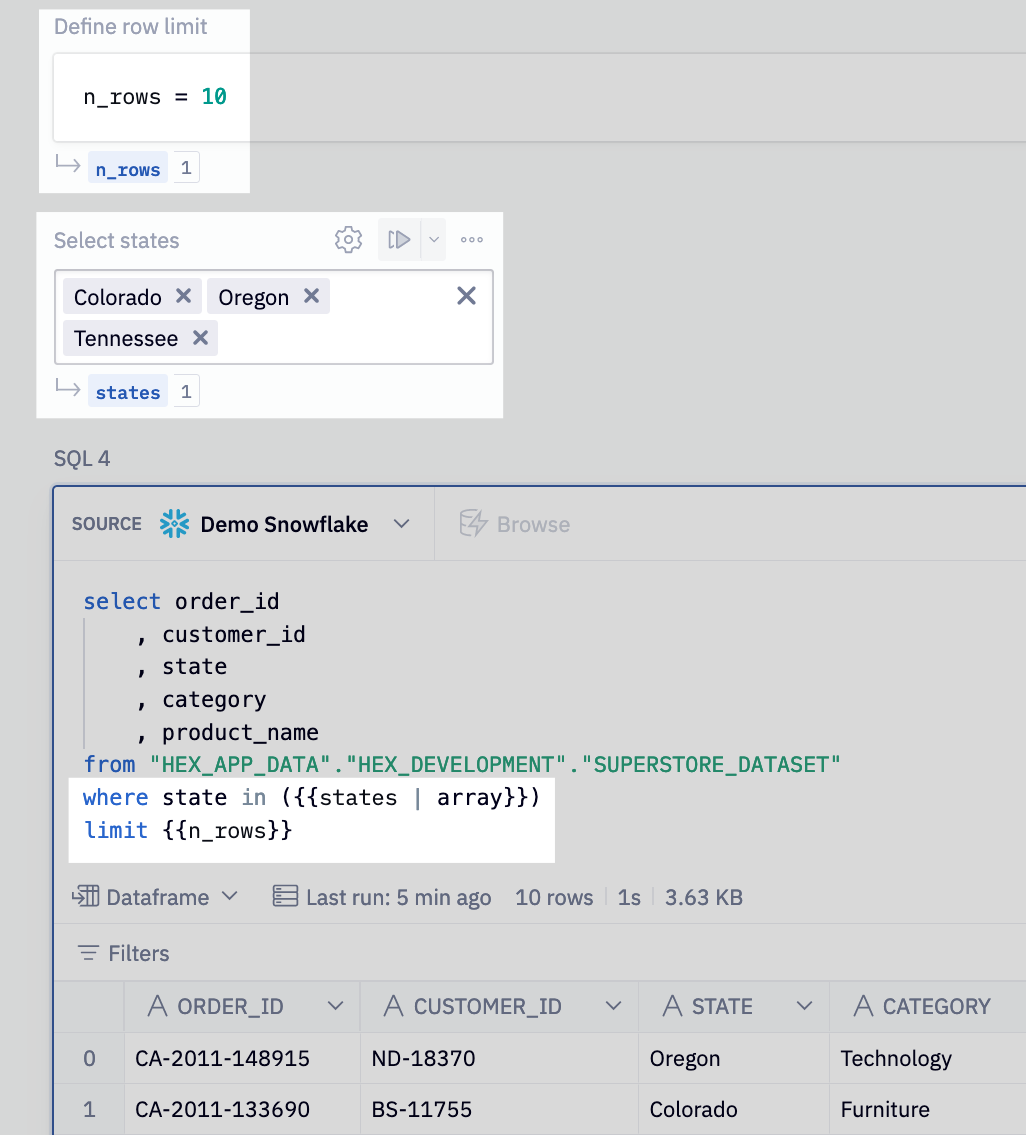Click the string type icon on ORDER_ID column

(156, 1007)
